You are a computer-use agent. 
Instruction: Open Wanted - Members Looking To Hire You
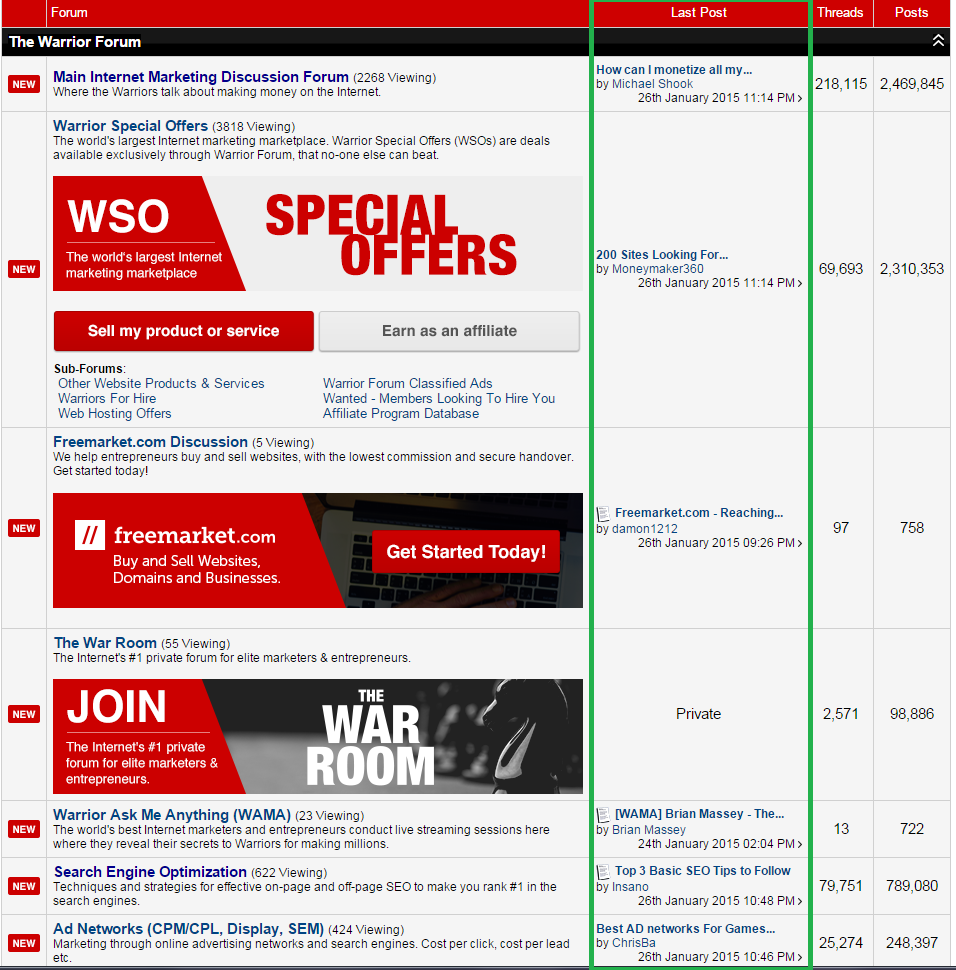(x=439, y=398)
